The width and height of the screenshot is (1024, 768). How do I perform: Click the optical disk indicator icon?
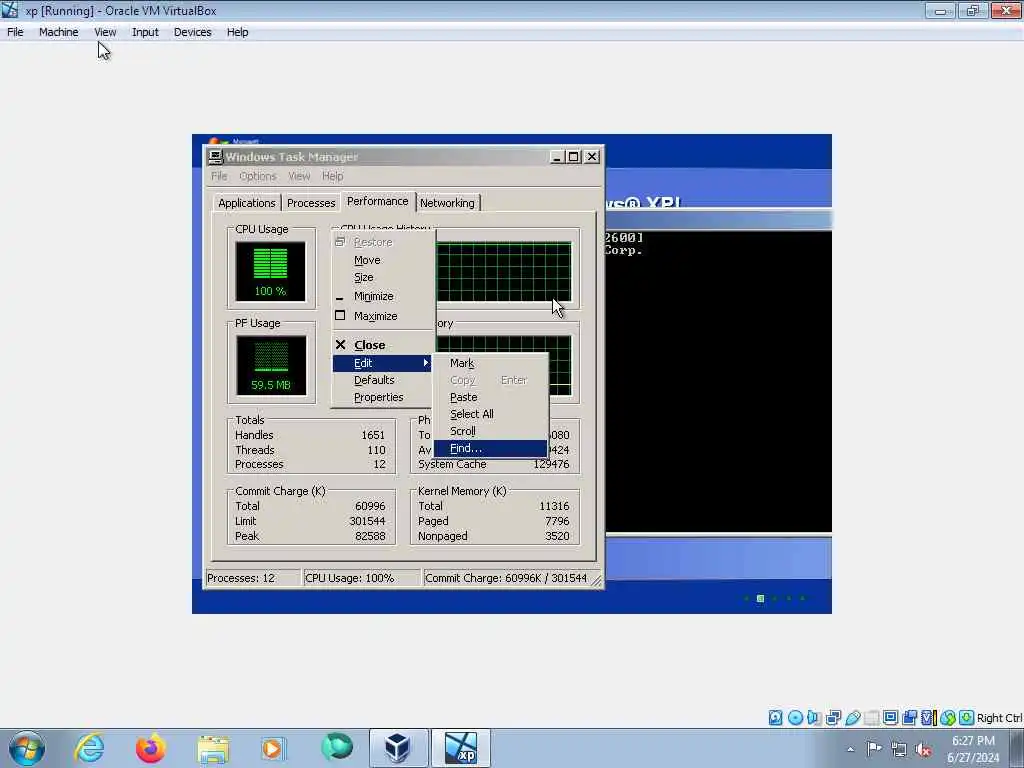795,718
